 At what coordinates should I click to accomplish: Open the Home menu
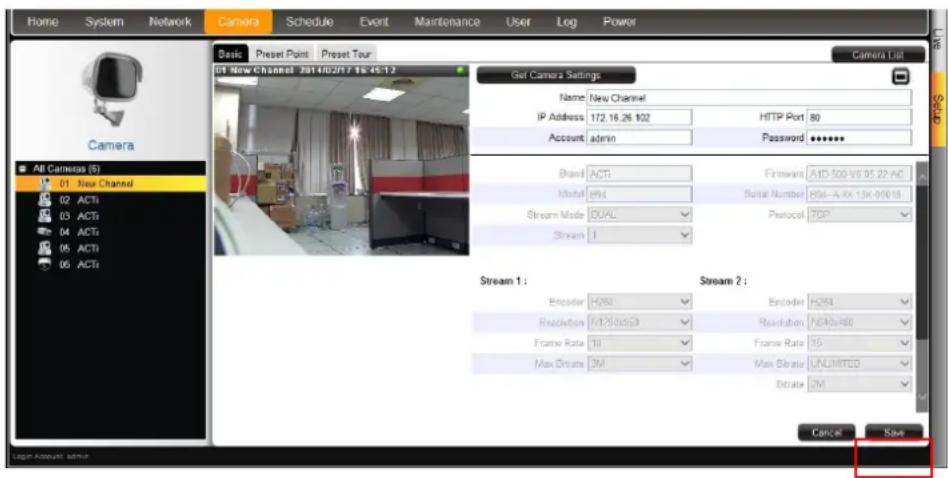(42, 22)
